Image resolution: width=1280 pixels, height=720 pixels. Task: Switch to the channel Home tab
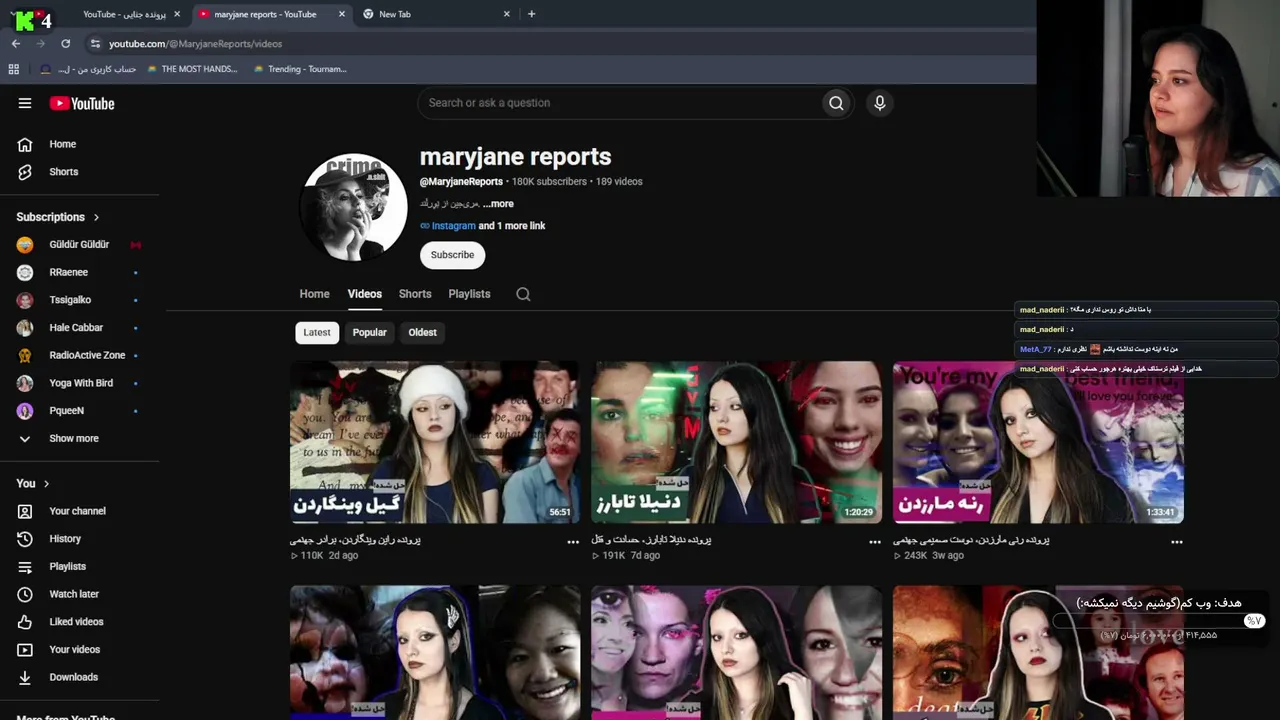pyautogui.click(x=314, y=294)
